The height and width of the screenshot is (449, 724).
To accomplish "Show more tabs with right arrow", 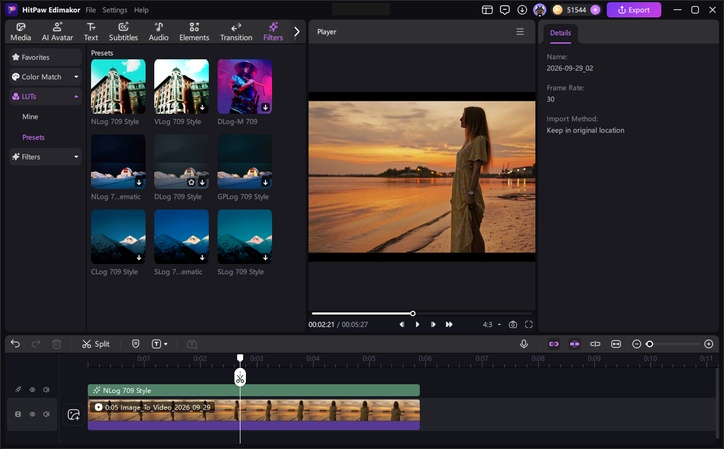I will (297, 31).
